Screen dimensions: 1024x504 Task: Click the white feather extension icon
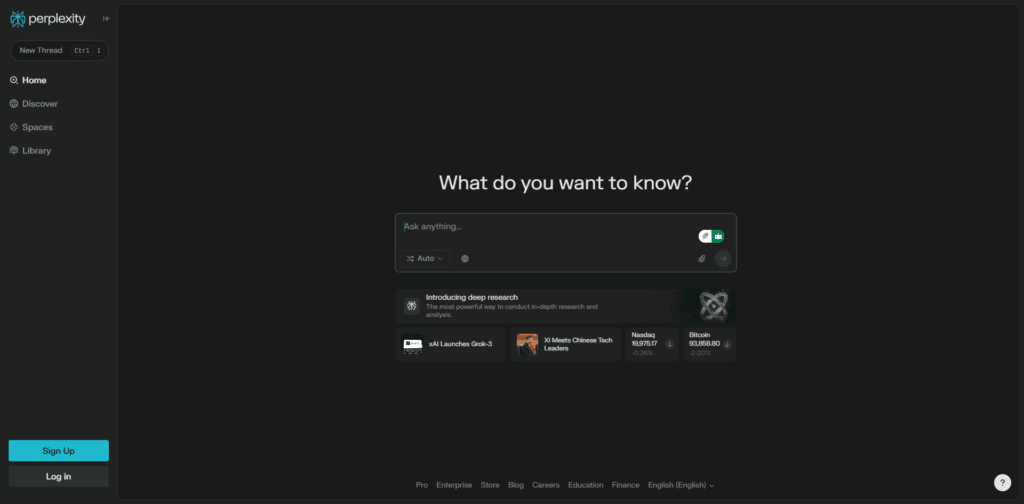point(705,236)
